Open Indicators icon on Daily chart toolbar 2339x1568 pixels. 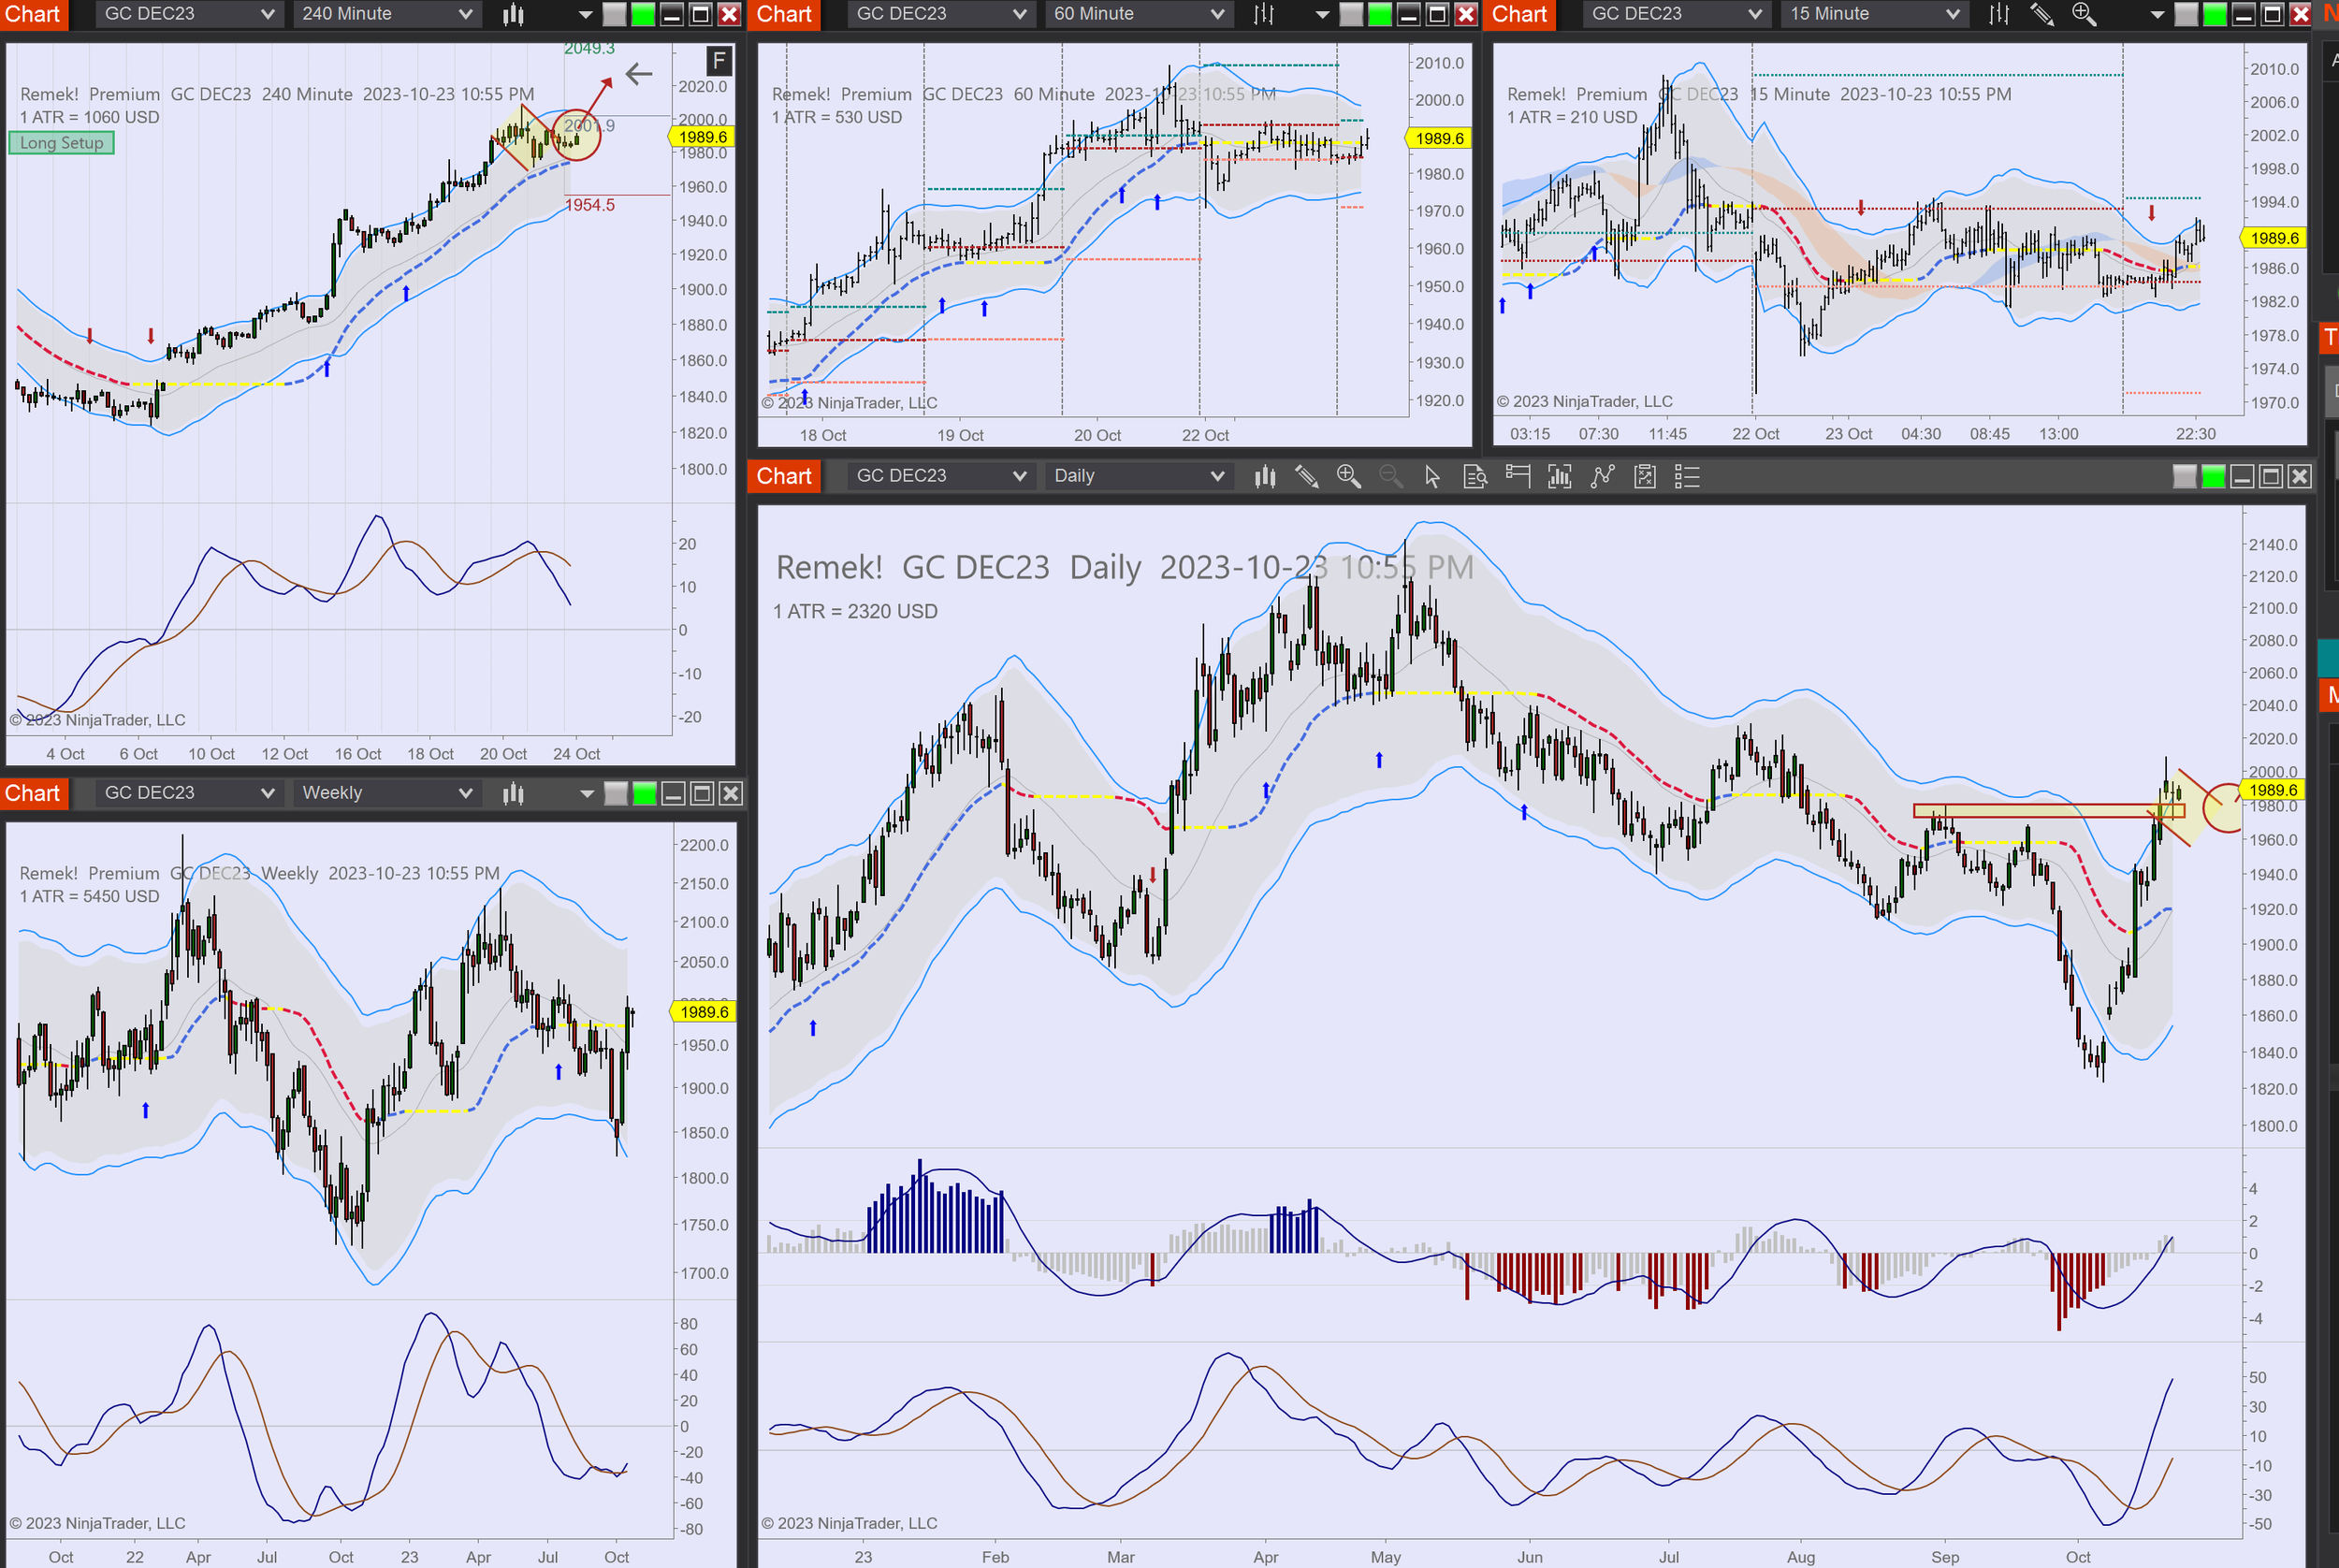point(1602,477)
